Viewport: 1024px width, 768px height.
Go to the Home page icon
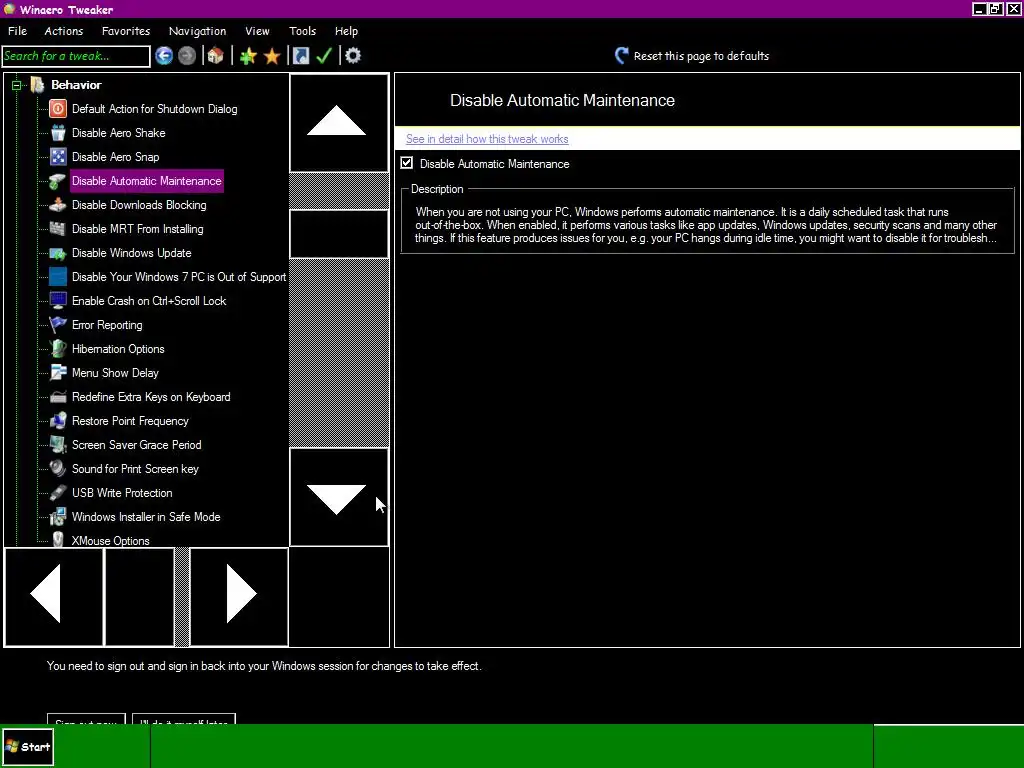tap(216, 56)
